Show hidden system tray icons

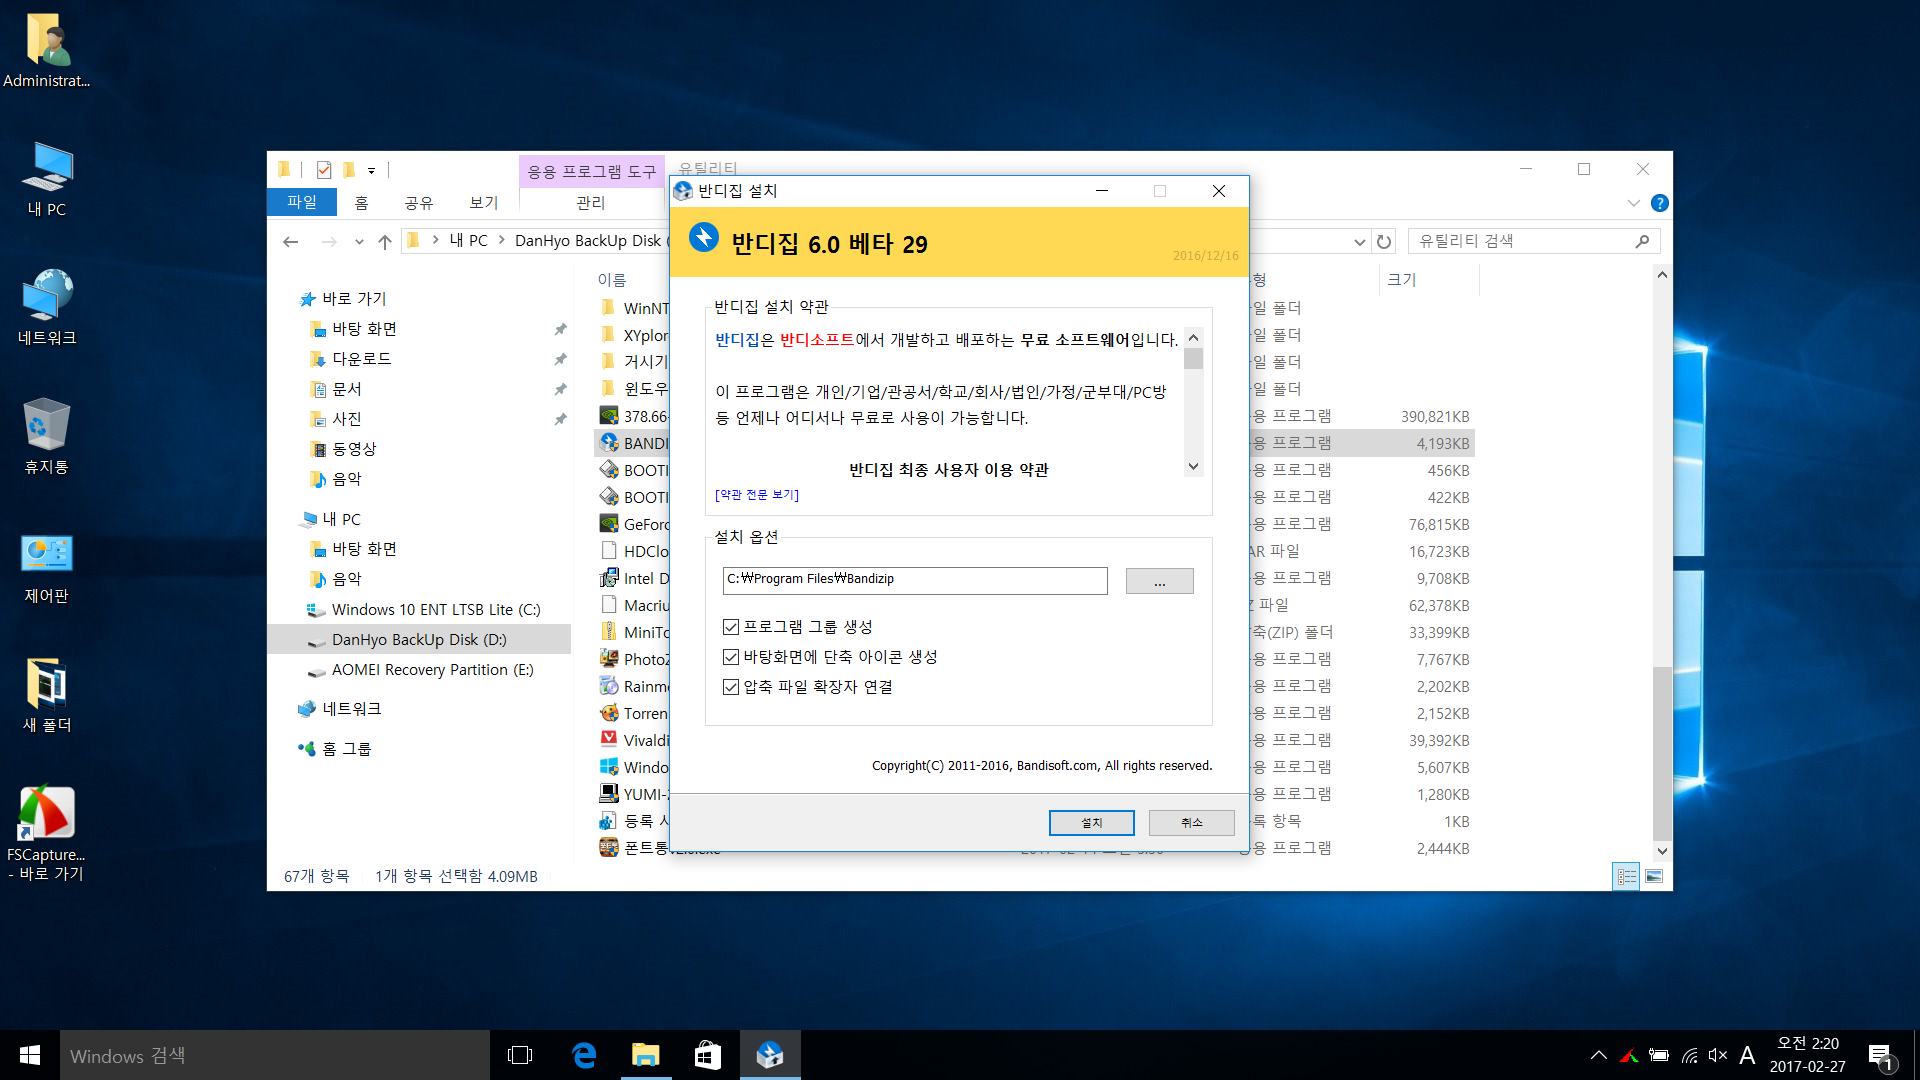point(1599,1055)
